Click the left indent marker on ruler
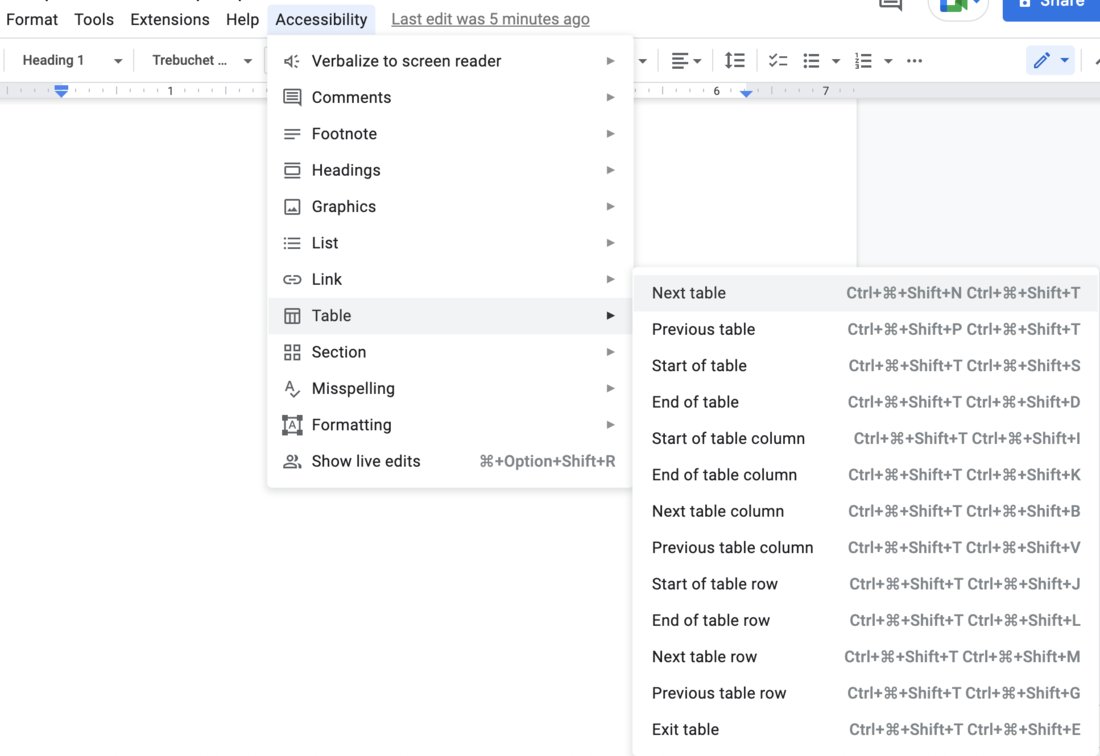The width and height of the screenshot is (1100, 756). [61, 91]
